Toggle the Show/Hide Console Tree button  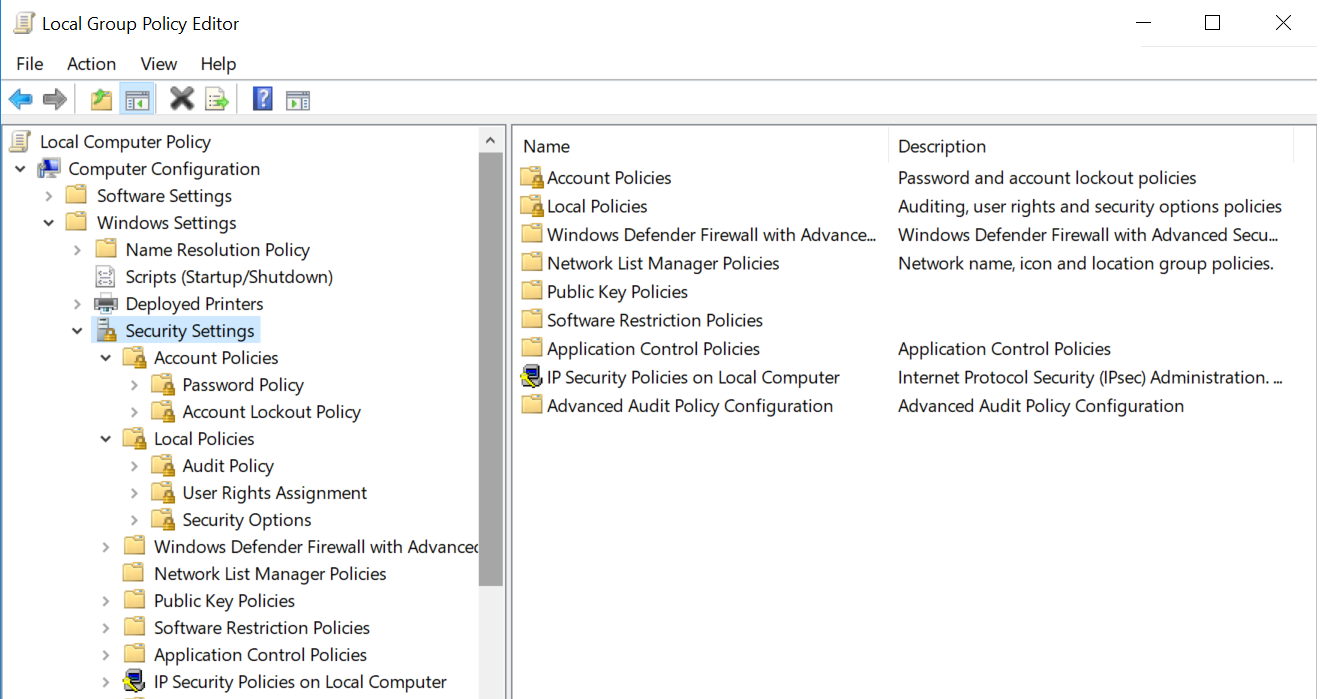tap(137, 99)
